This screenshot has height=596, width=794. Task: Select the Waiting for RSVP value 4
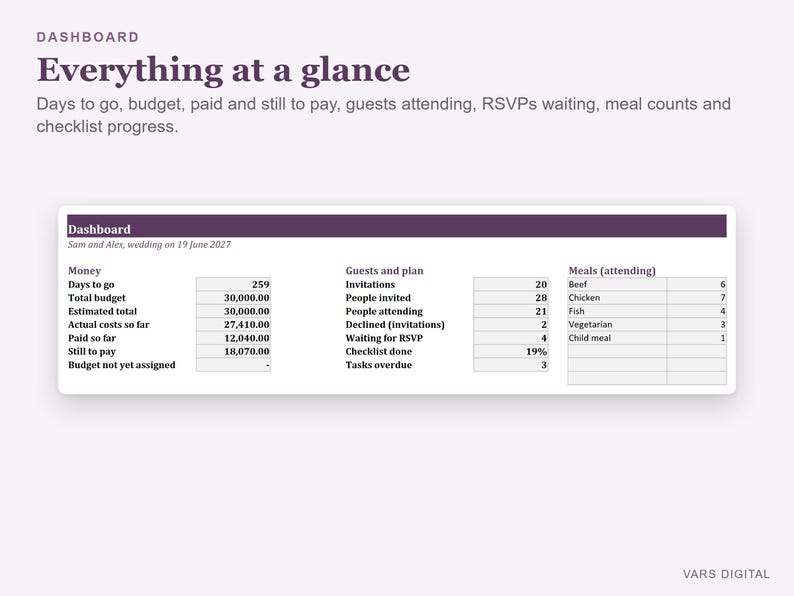coord(511,338)
